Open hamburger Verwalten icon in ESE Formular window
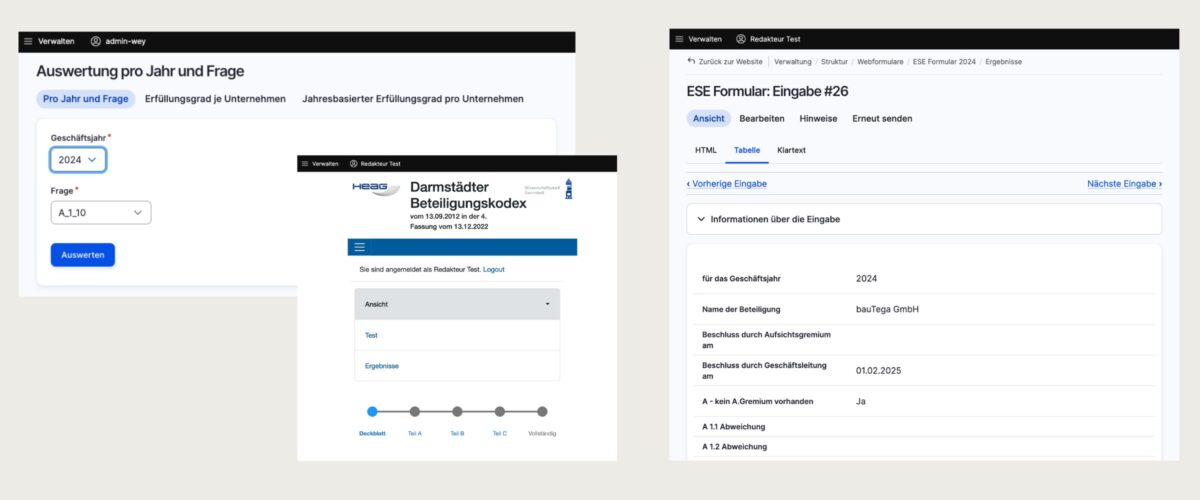This screenshot has height=500, width=1200. [x=680, y=39]
